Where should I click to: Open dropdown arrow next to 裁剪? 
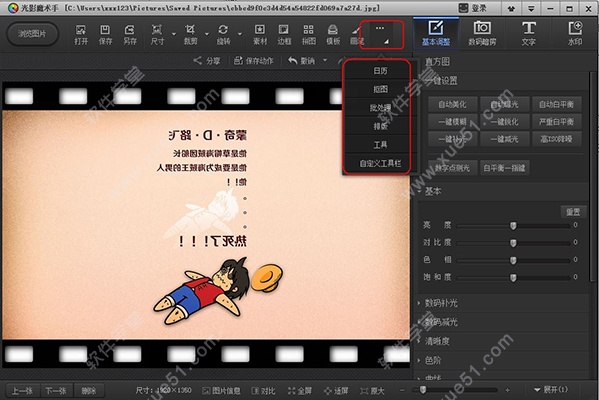pyautogui.click(x=207, y=34)
